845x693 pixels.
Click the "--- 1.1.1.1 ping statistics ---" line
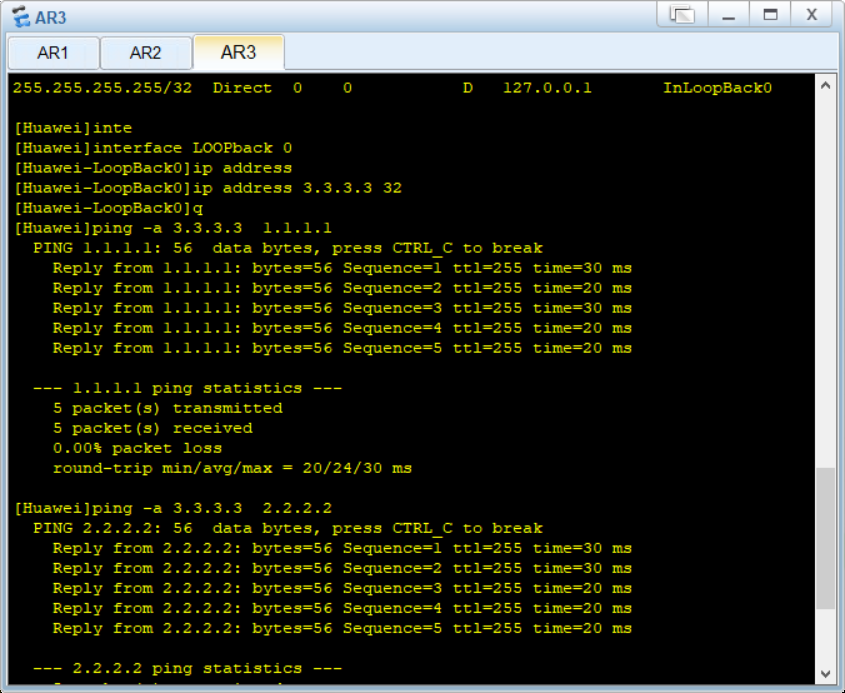point(187,388)
